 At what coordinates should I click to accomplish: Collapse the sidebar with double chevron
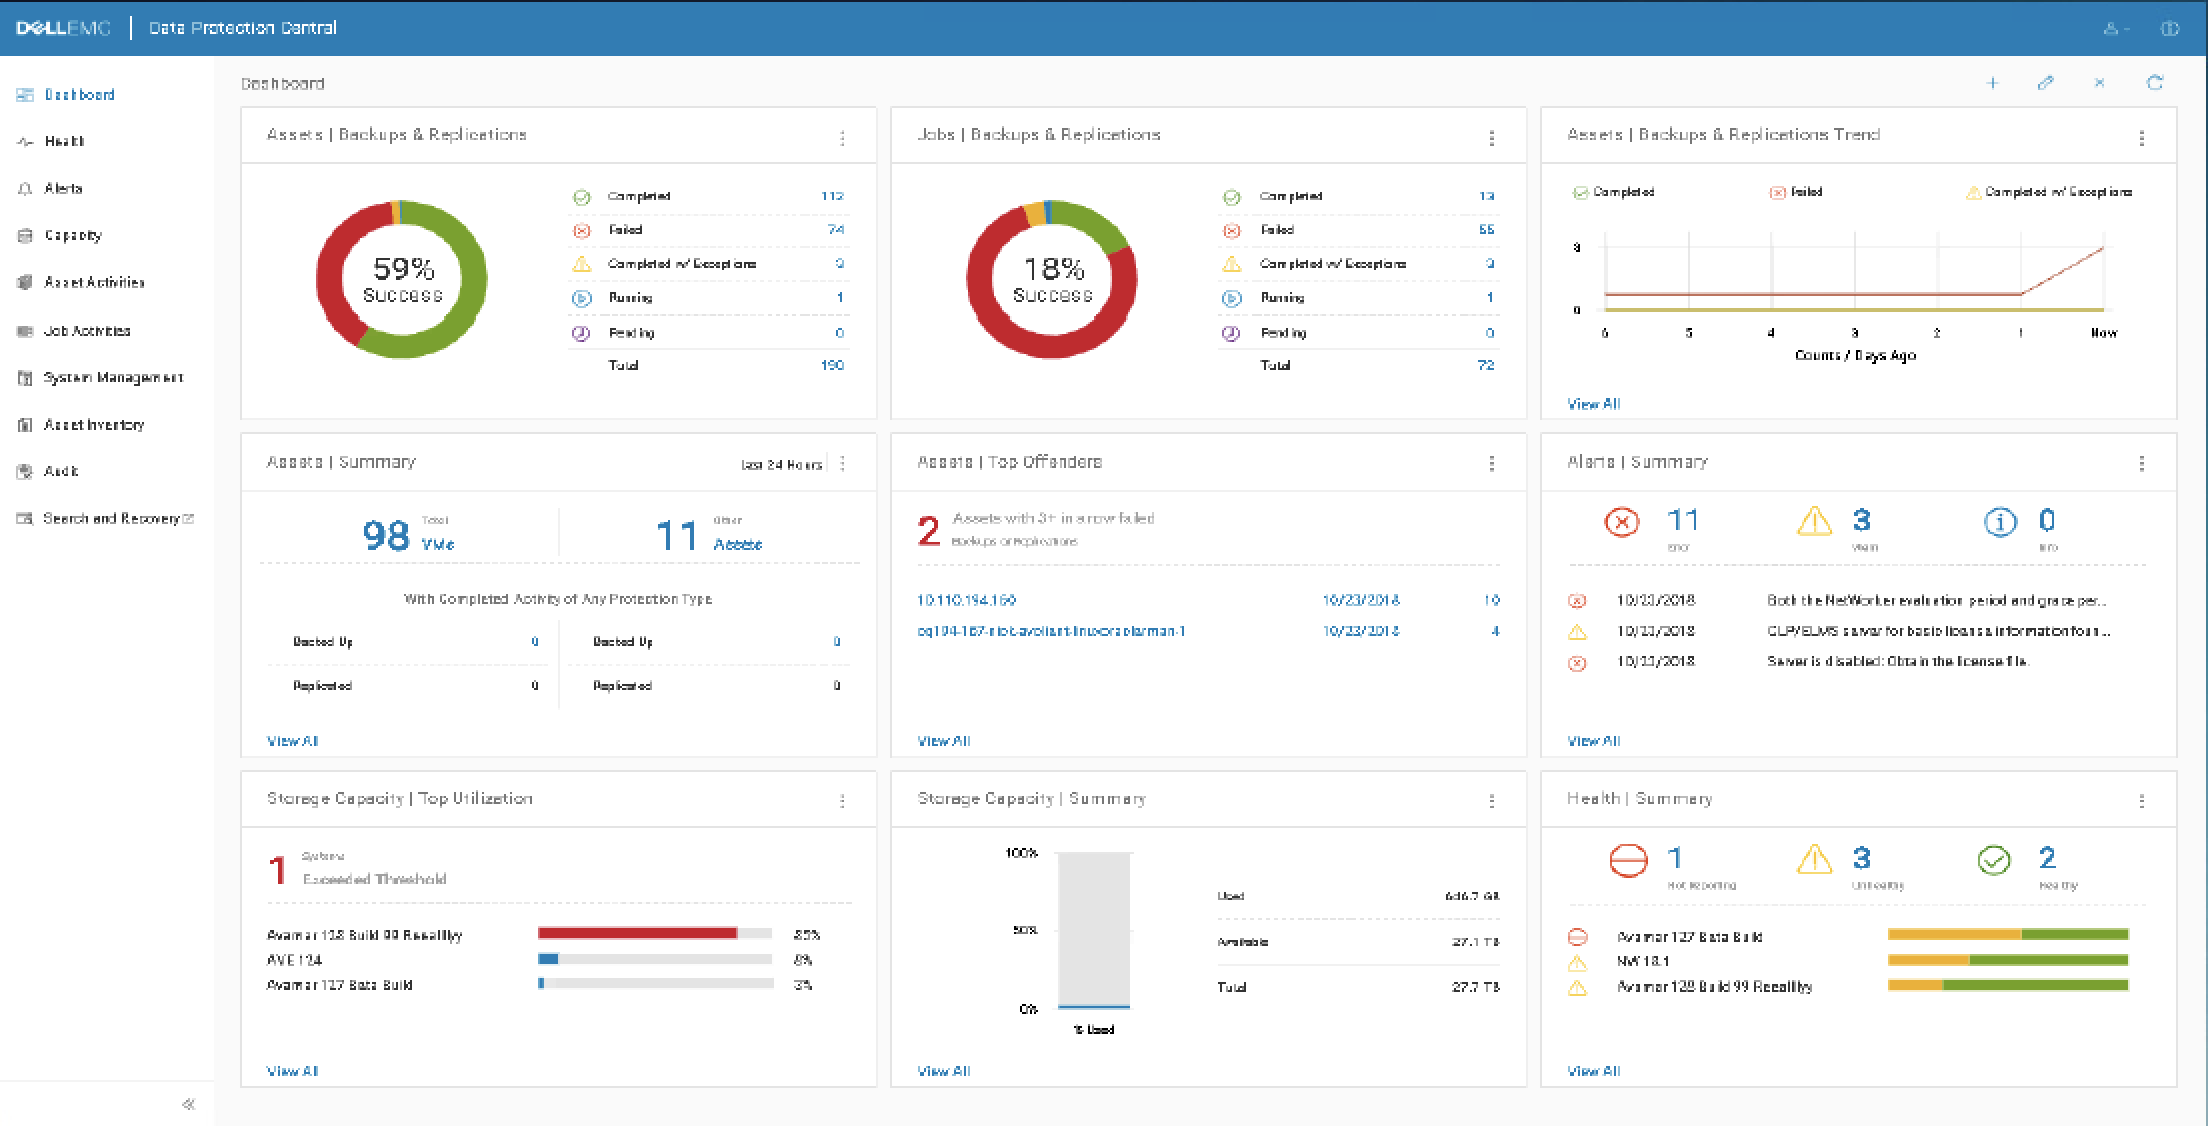pos(188,1104)
